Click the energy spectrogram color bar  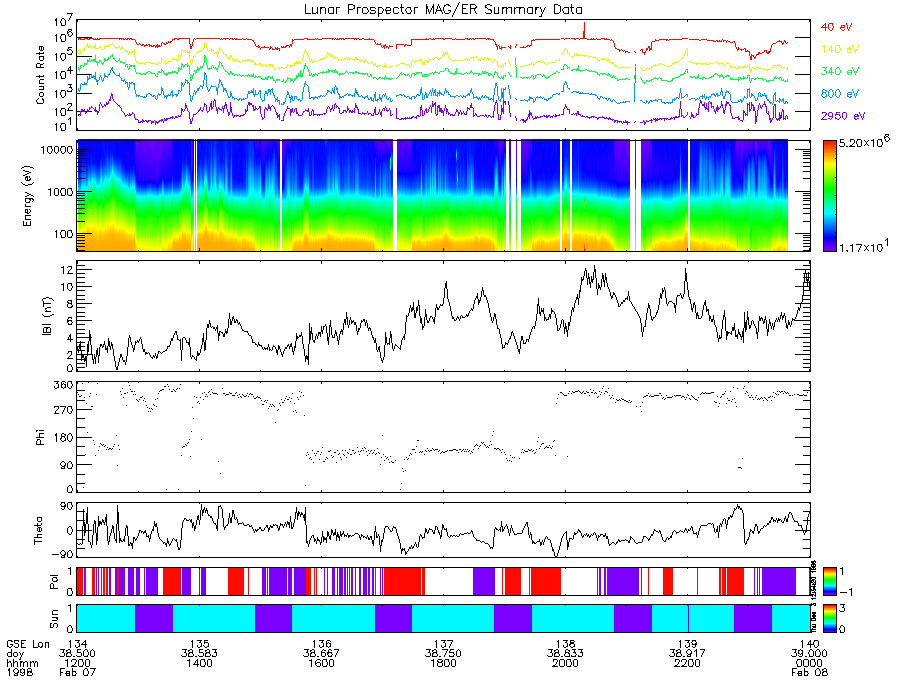click(x=829, y=196)
